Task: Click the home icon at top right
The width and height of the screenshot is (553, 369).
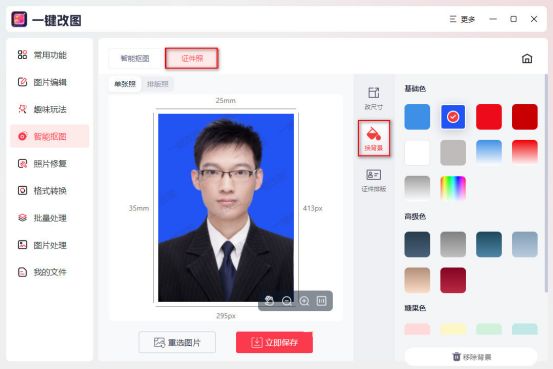Action: pyautogui.click(x=527, y=59)
